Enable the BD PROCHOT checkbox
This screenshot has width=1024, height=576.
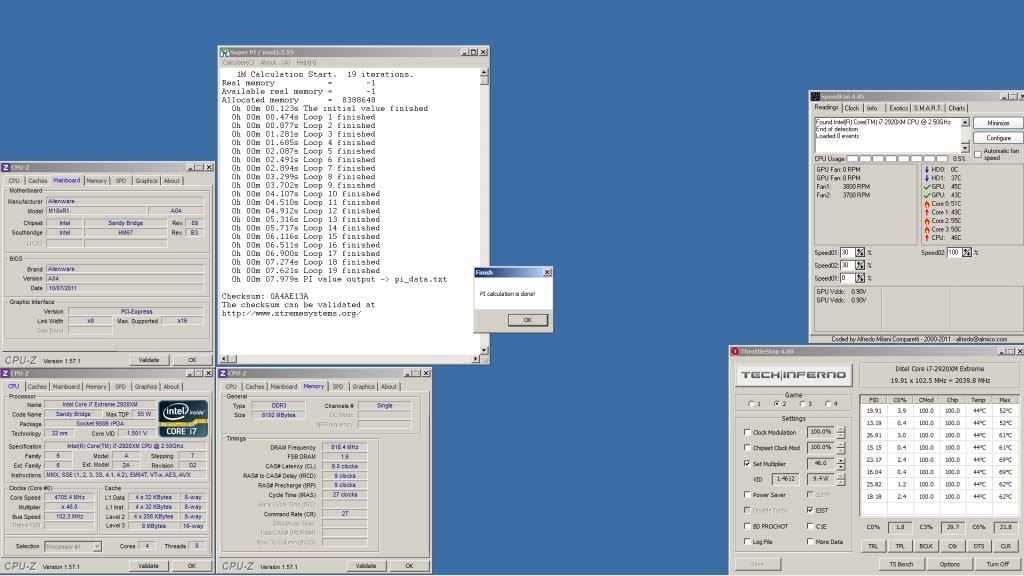click(747, 526)
